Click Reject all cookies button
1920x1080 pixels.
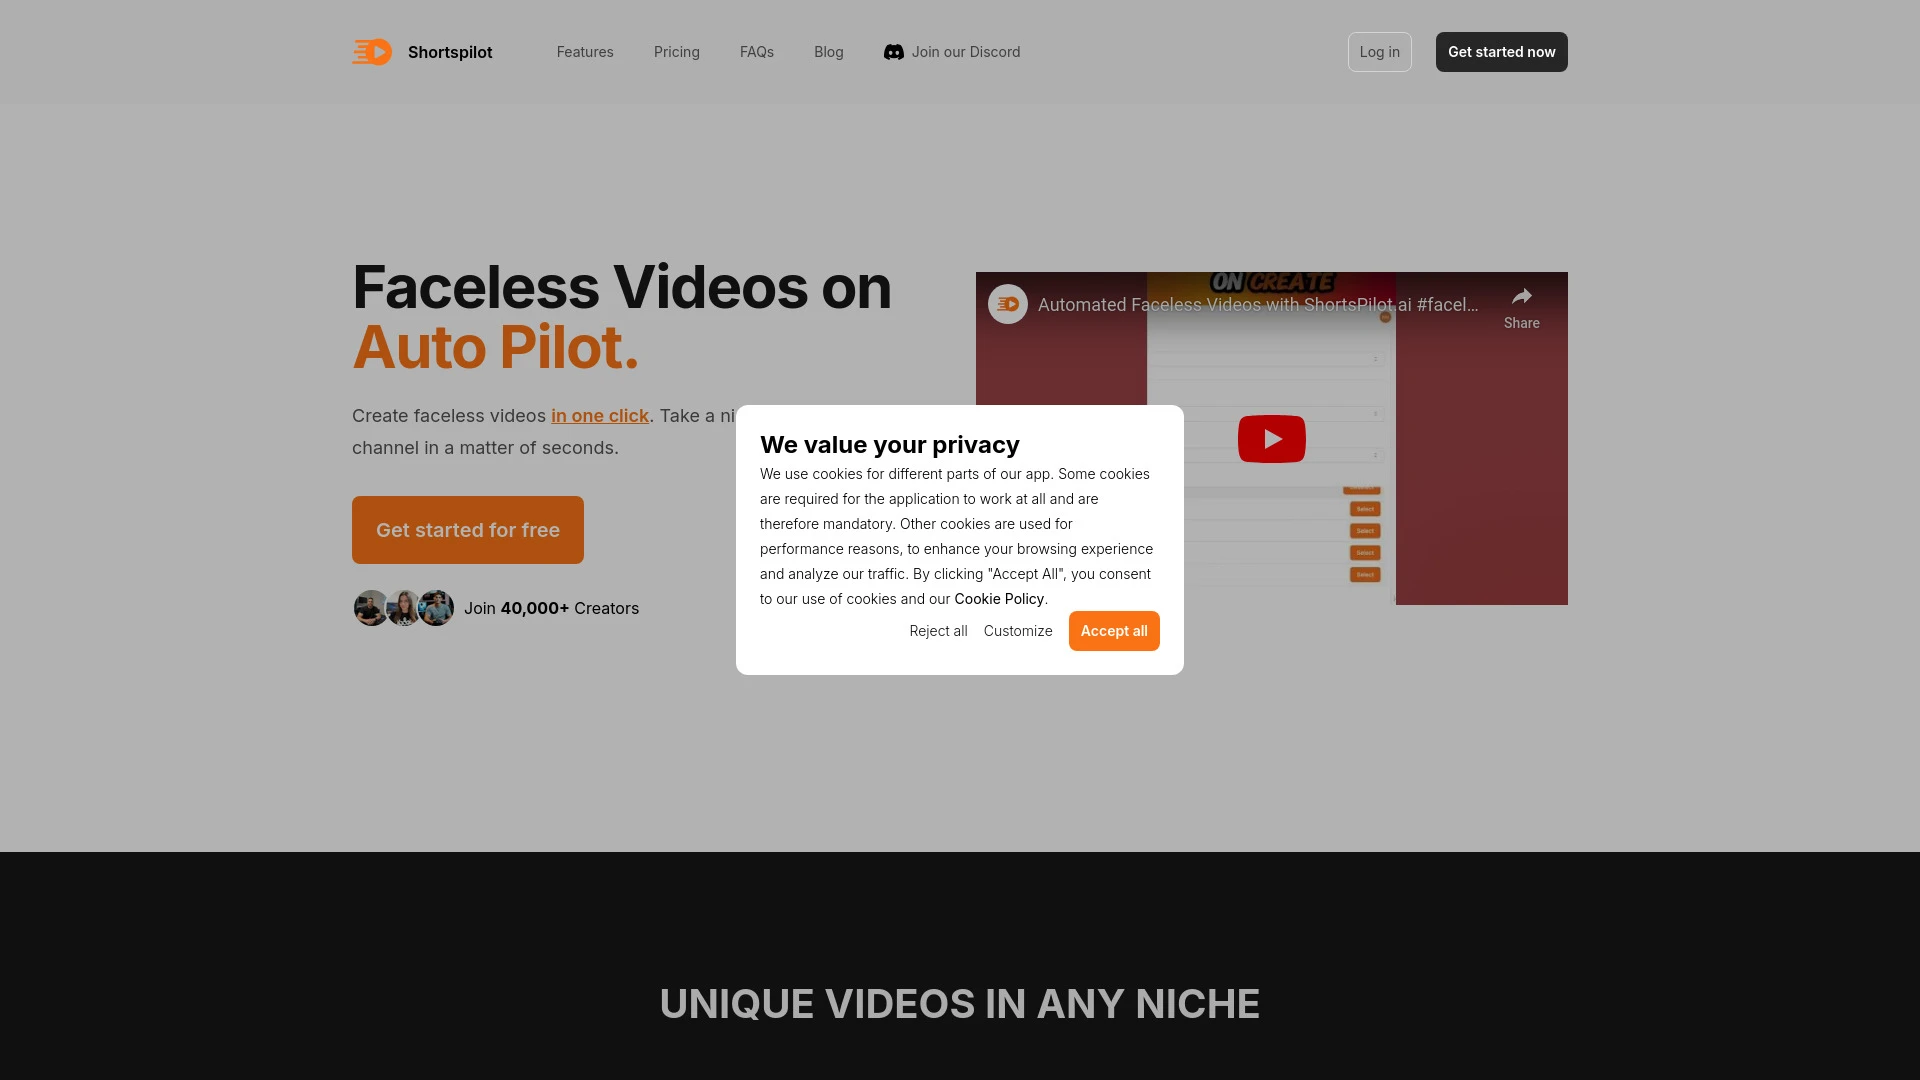click(939, 630)
